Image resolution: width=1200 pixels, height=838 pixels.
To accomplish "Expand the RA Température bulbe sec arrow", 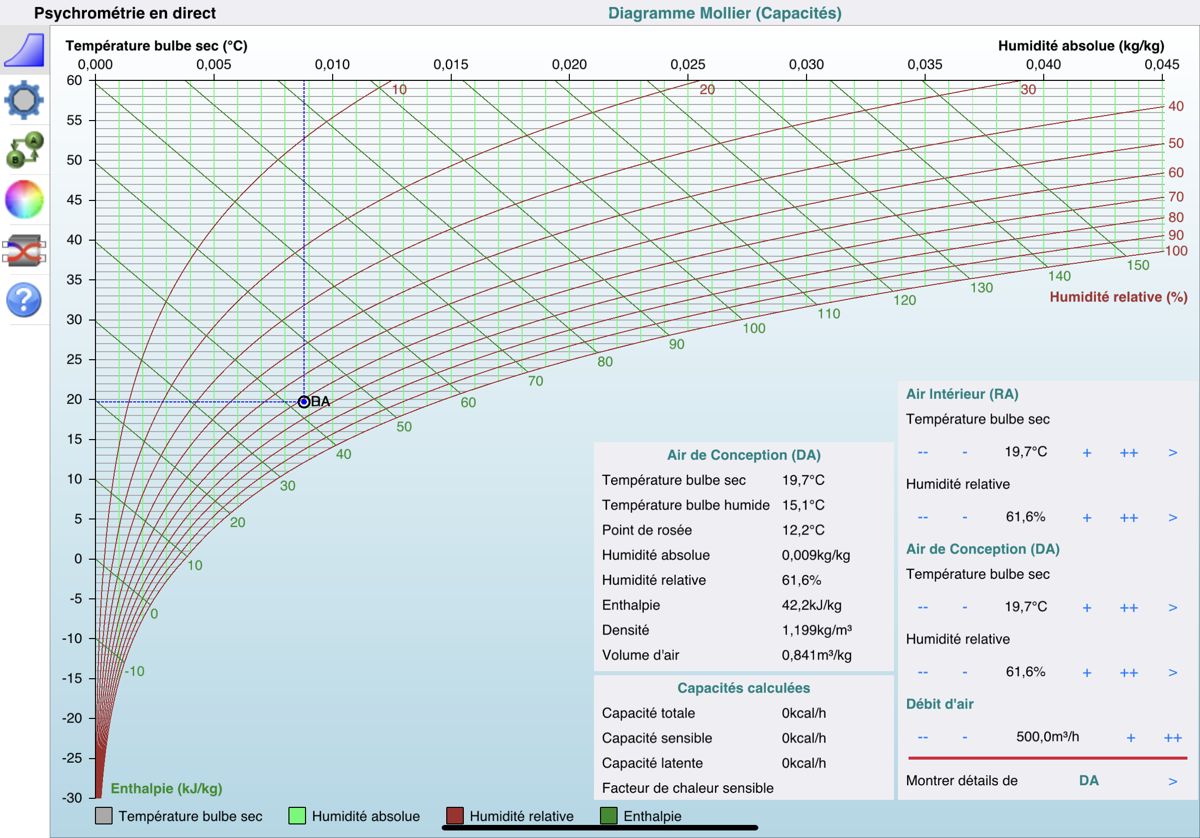I will coord(1173,452).
